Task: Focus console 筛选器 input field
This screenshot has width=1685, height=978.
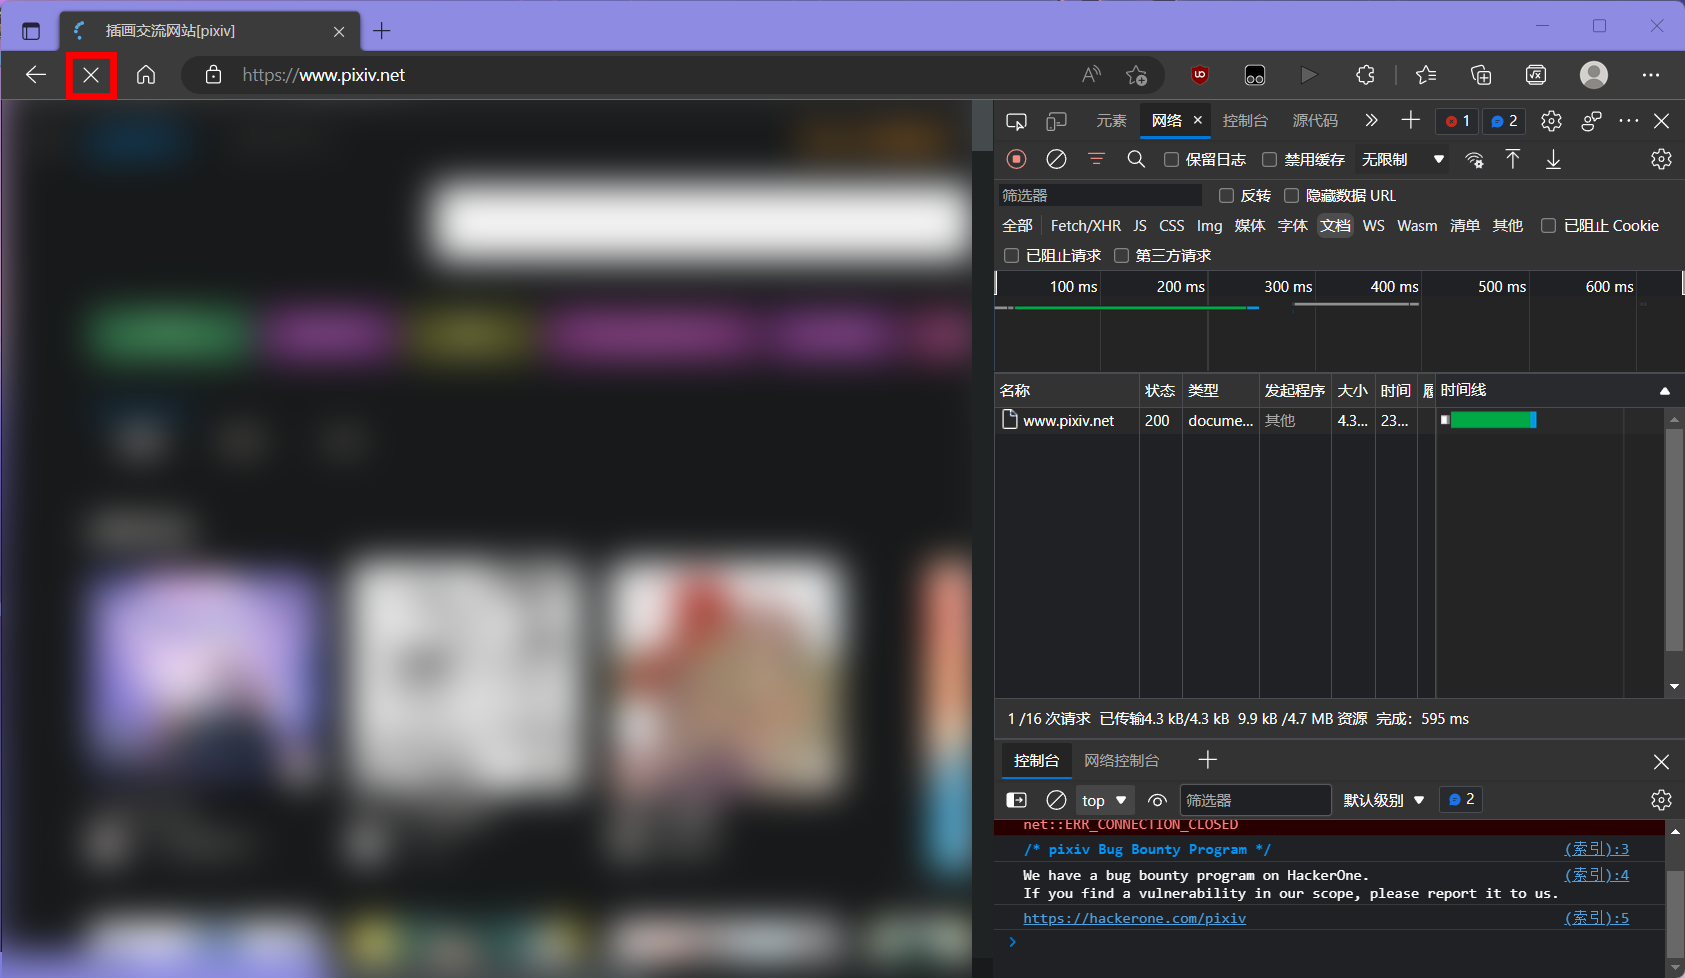Action: 1256,800
